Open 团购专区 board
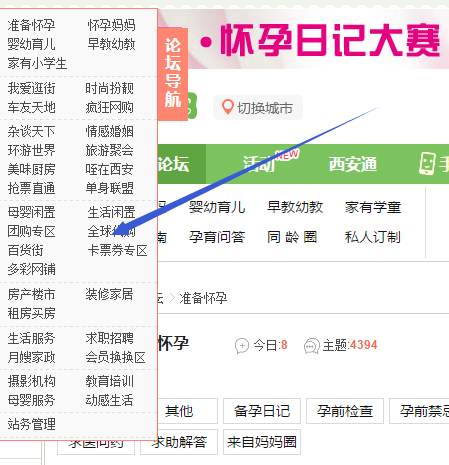Image resolution: width=449 pixels, height=465 pixels. click(x=31, y=231)
